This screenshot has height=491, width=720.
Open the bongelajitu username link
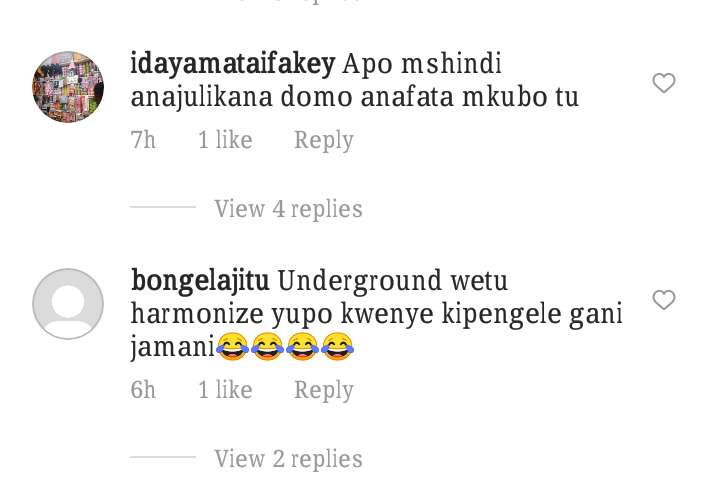click(x=200, y=280)
